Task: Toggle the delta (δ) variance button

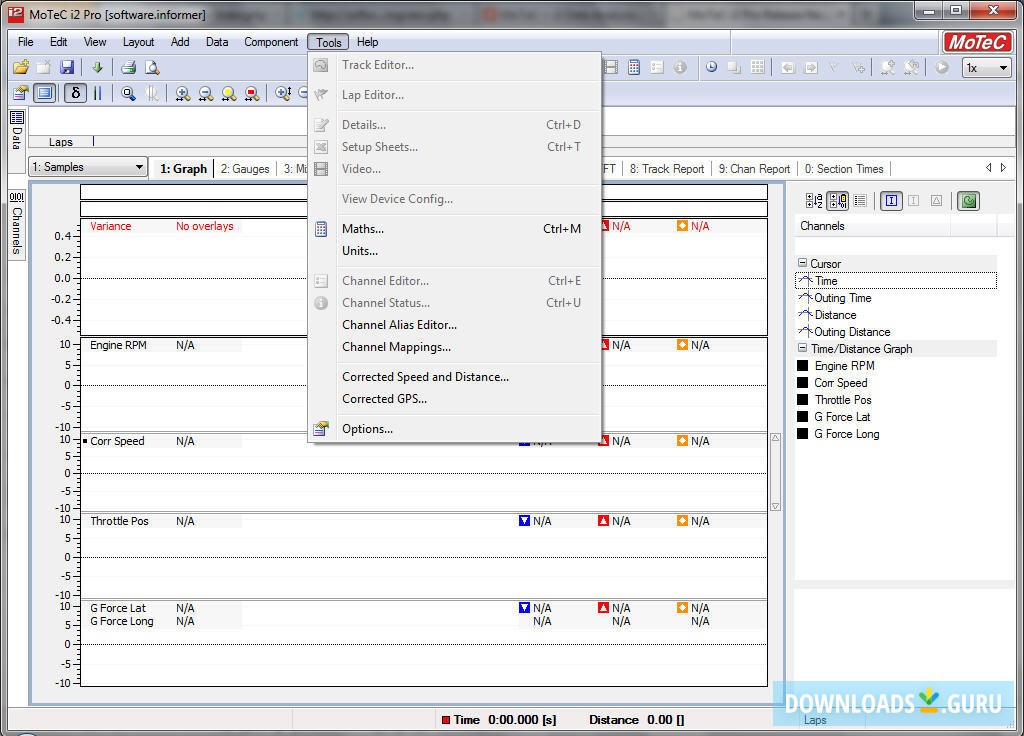Action: (x=75, y=93)
